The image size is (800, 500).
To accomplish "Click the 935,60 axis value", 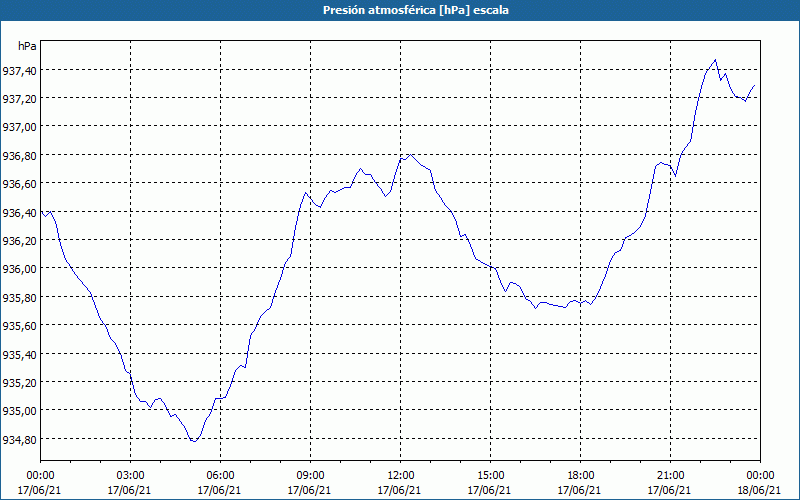I will (19, 326).
